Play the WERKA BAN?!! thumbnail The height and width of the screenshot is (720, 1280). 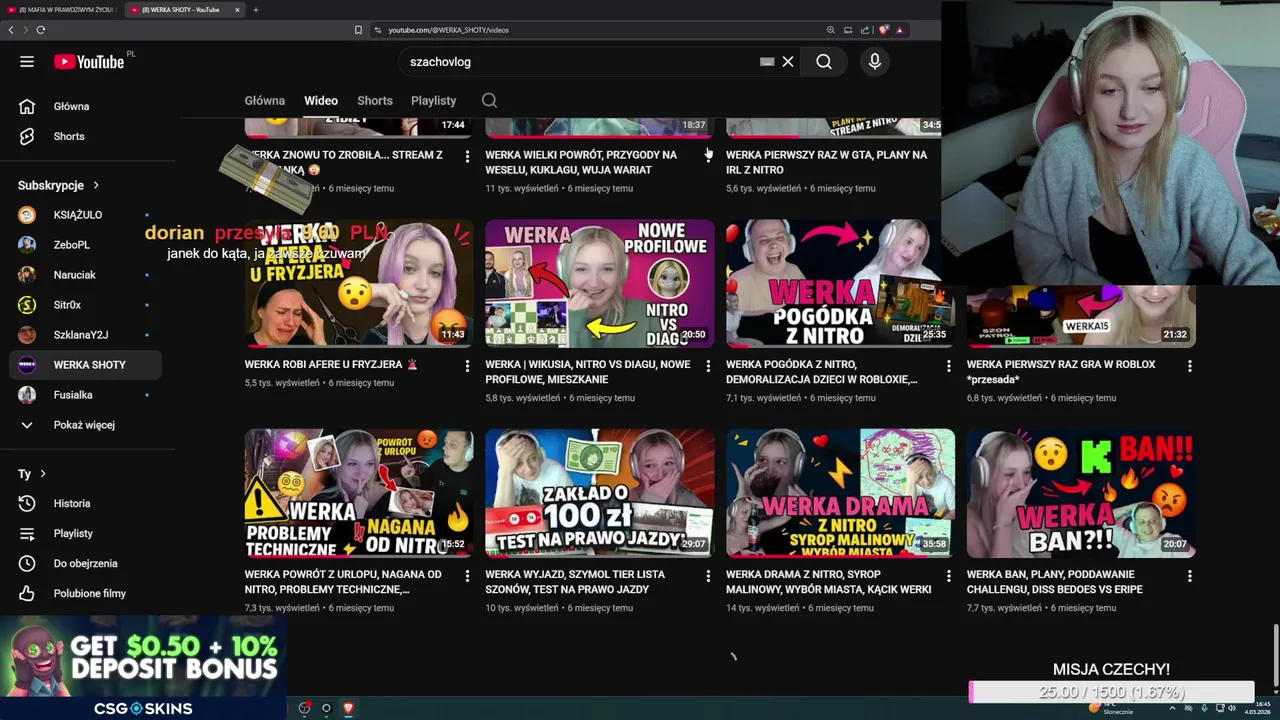pos(1082,493)
